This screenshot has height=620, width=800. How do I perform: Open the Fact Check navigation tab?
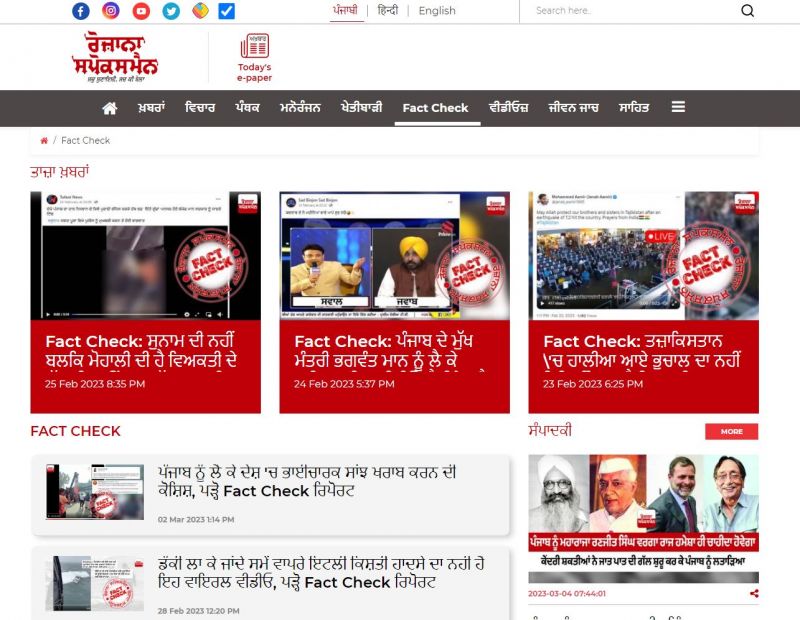coord(435,108)
